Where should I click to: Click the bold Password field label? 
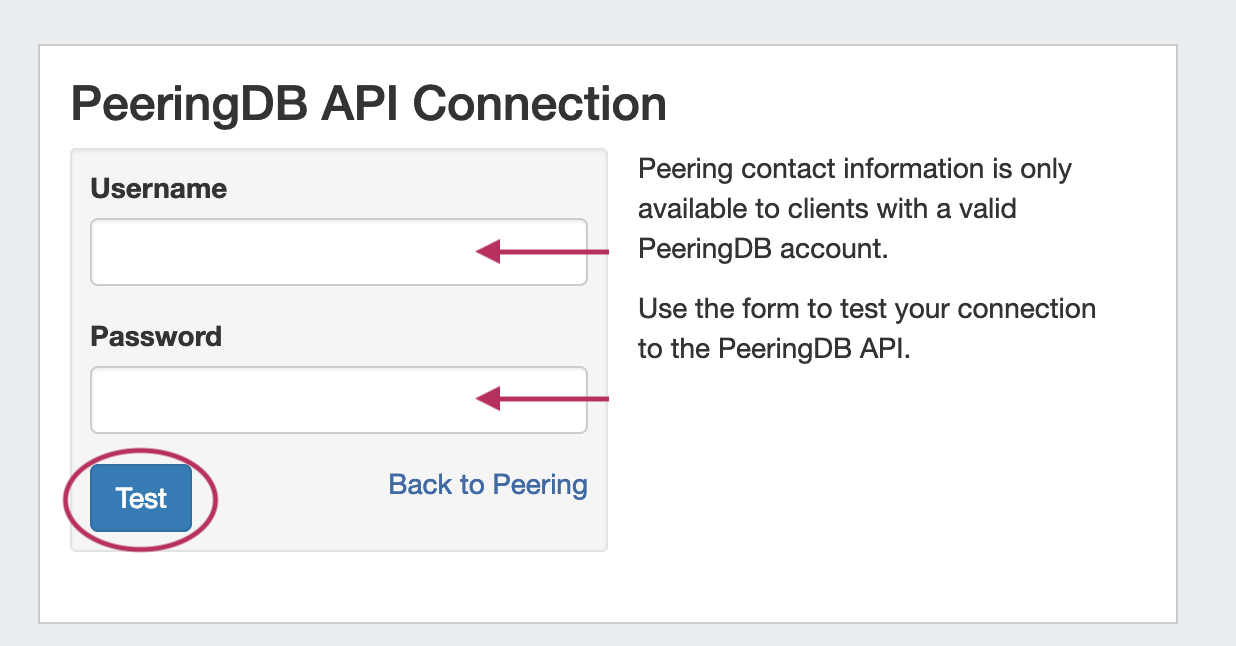coord(156,336)
